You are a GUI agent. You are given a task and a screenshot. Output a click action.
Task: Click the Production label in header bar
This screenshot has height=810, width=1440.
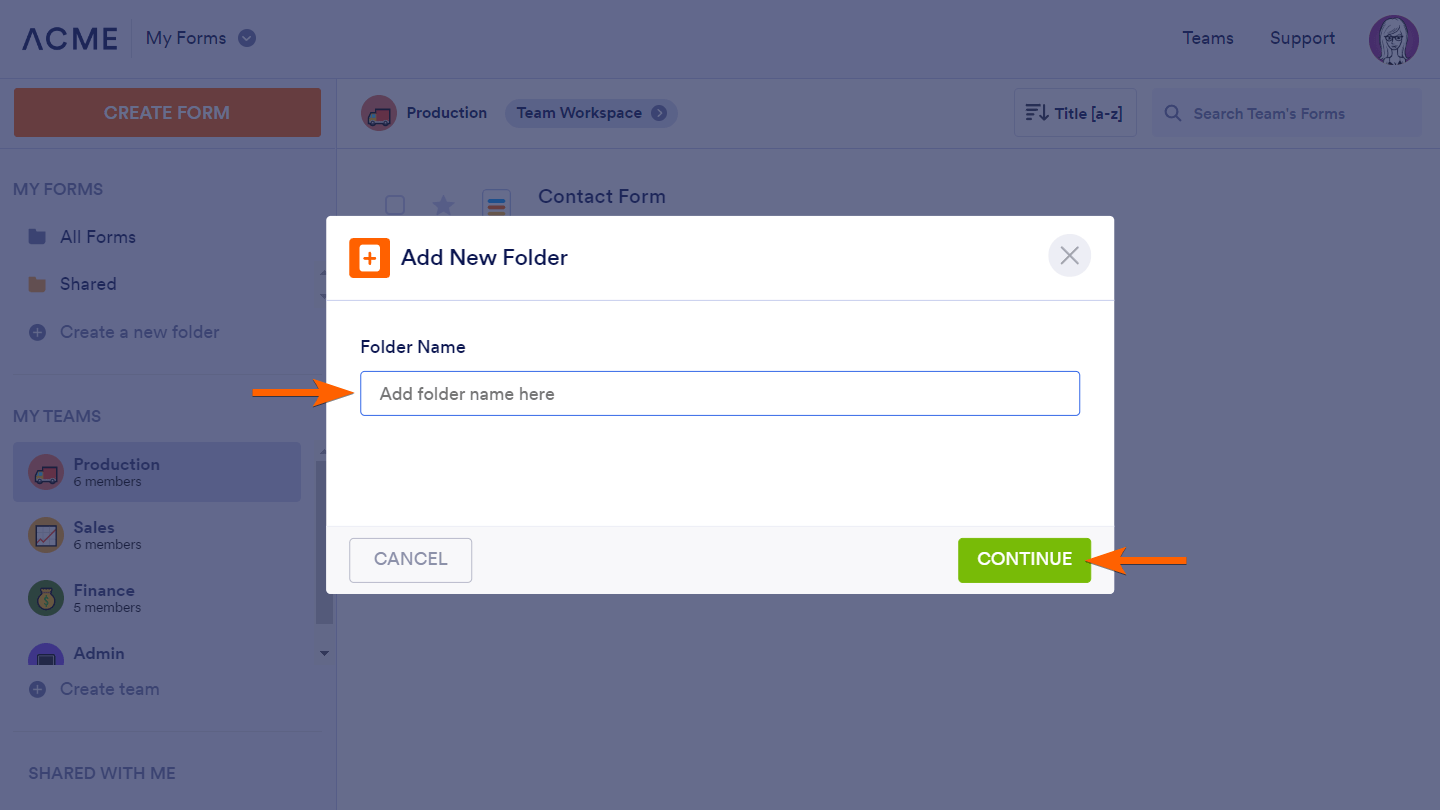(447, 113)
